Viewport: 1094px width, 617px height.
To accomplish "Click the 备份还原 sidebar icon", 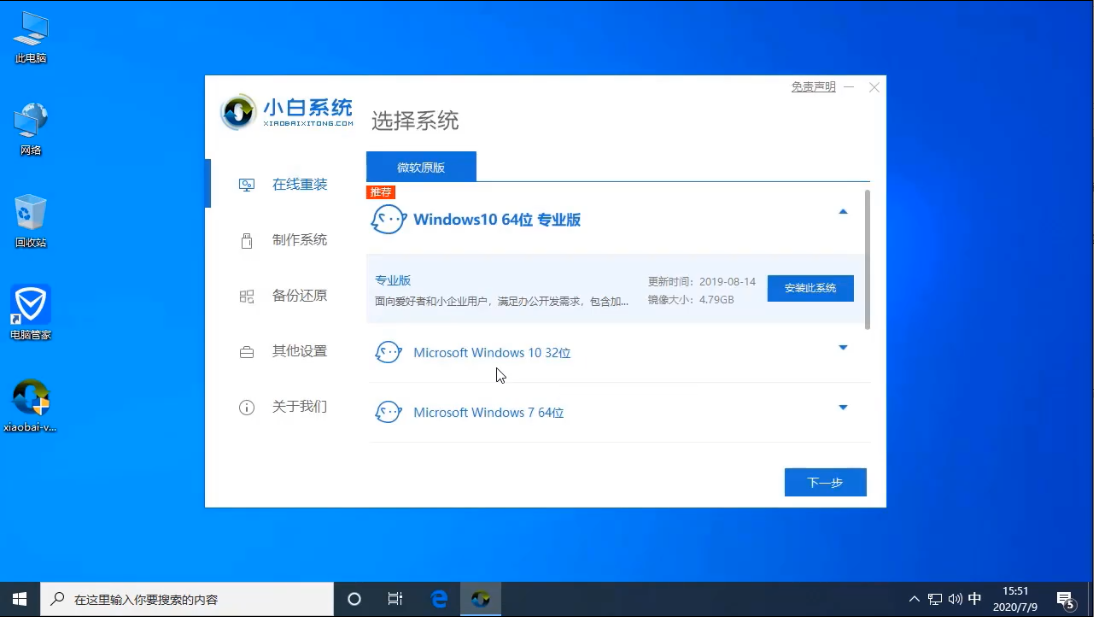I will pos(245,296).
